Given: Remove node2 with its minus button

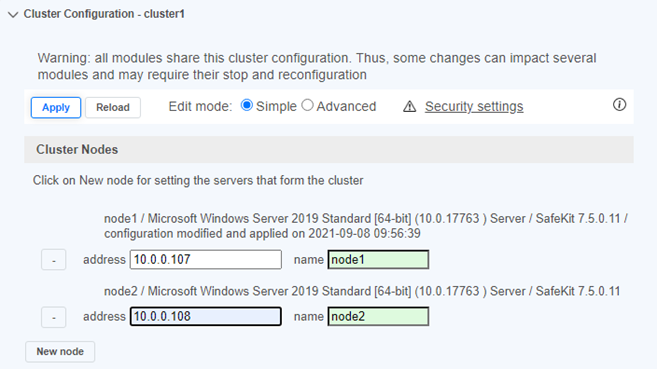Looking at the screenshot, I should (54, 317).
